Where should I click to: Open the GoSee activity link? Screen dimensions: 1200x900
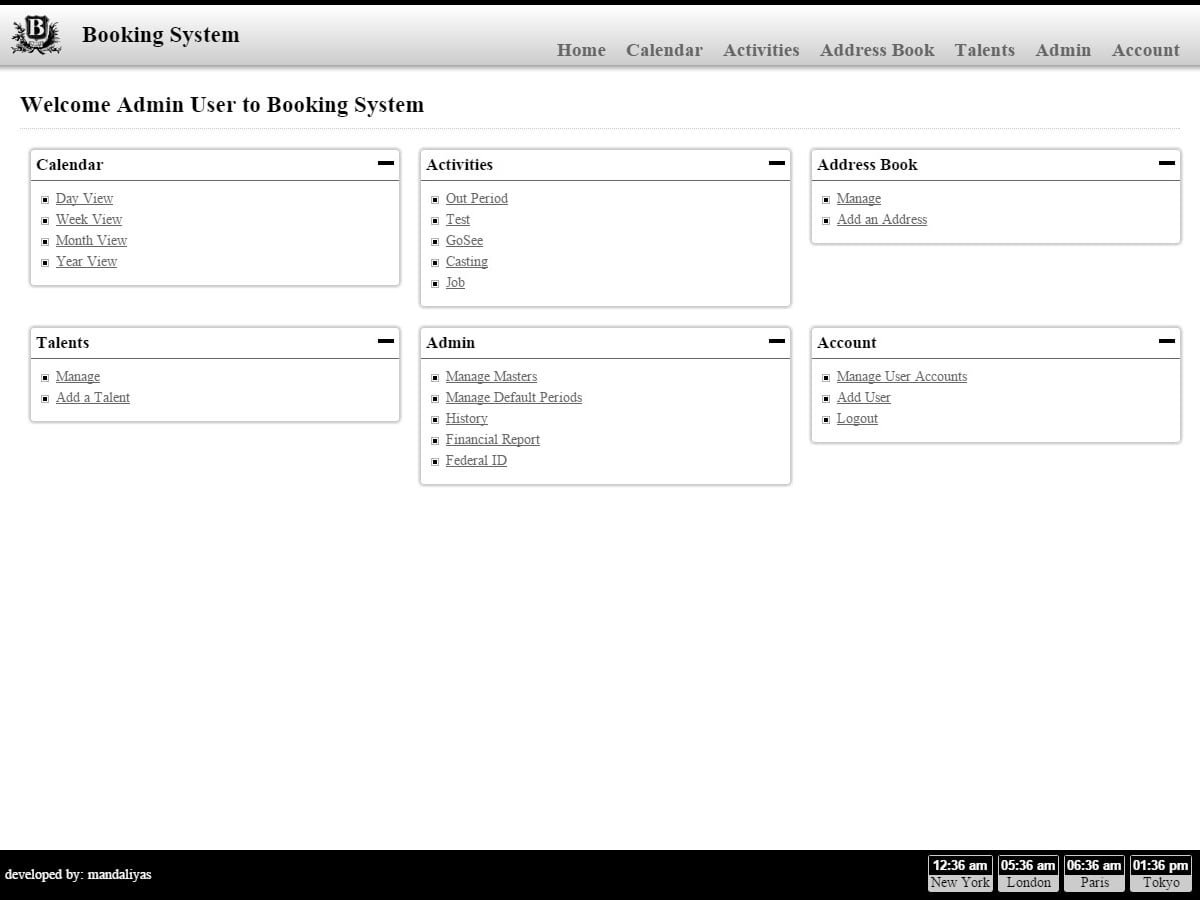(464, 240)
